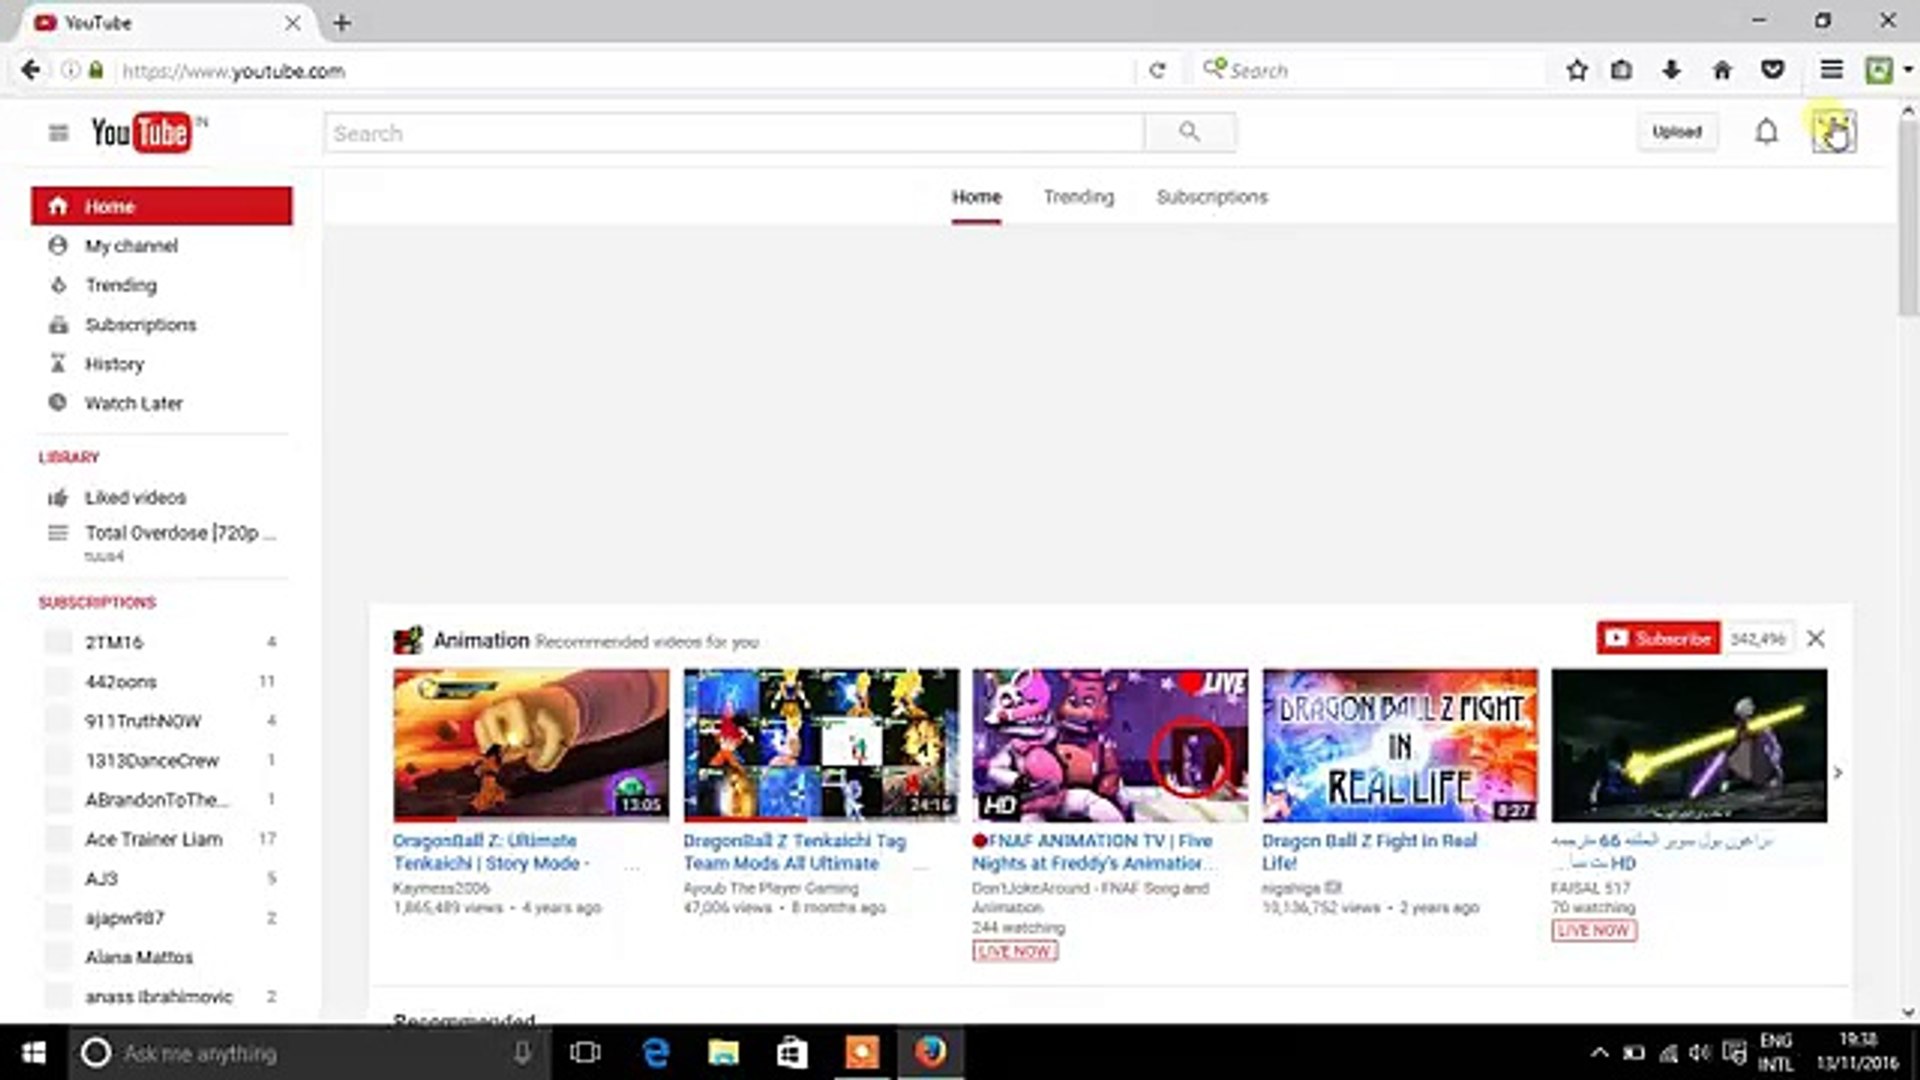Screen dimensions: 1920x1080
Task: Switch to the Subscriptions tab
Action: (1212, 196)
